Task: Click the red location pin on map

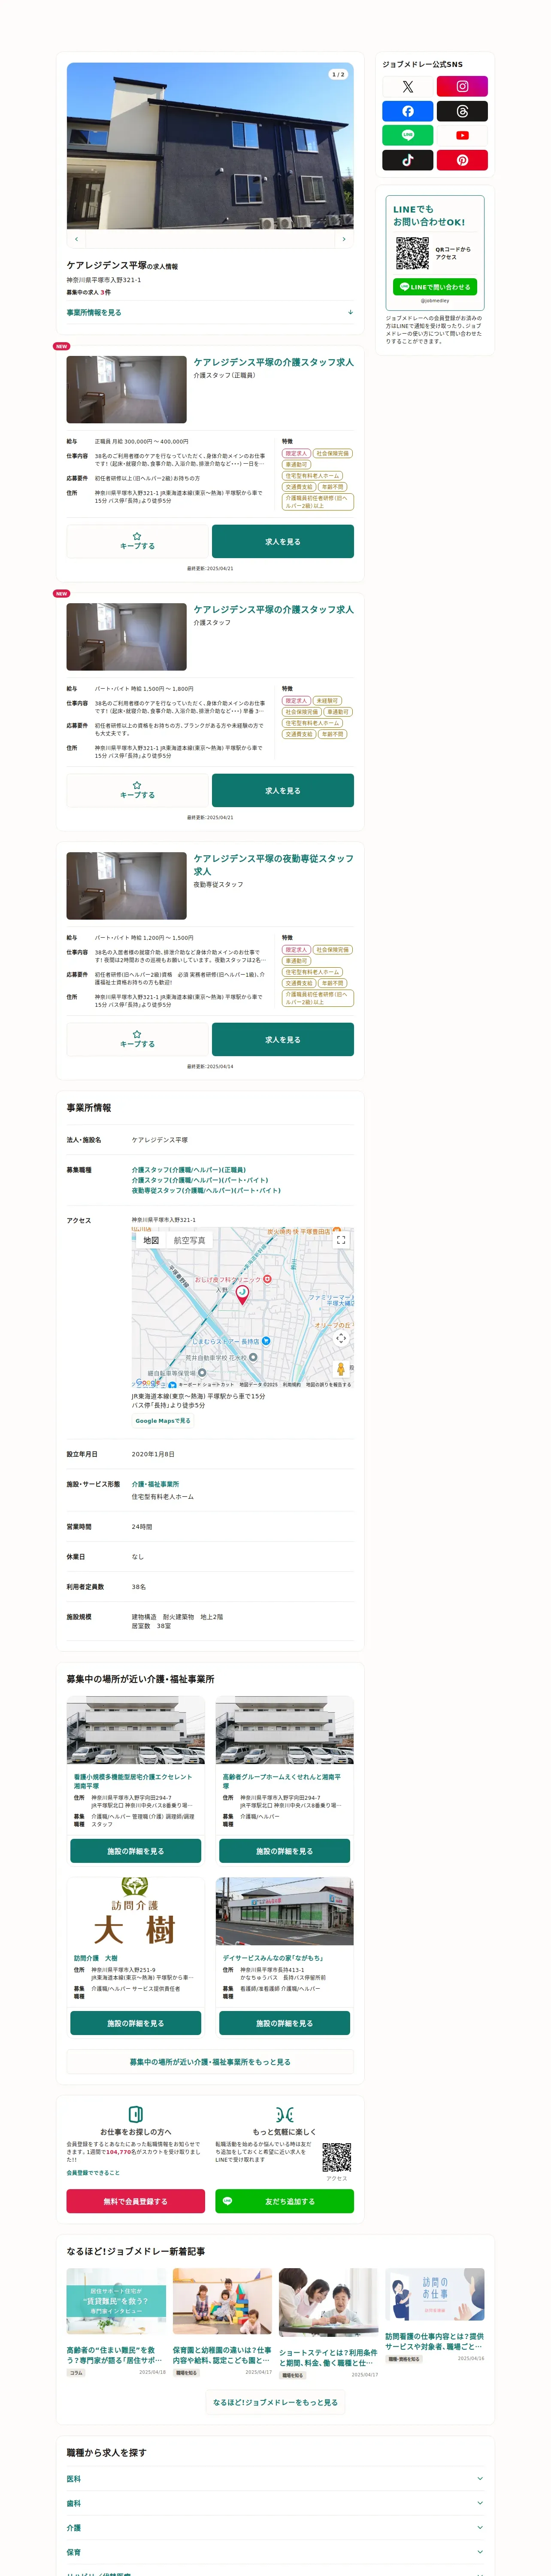Action: click(241, 1295)
